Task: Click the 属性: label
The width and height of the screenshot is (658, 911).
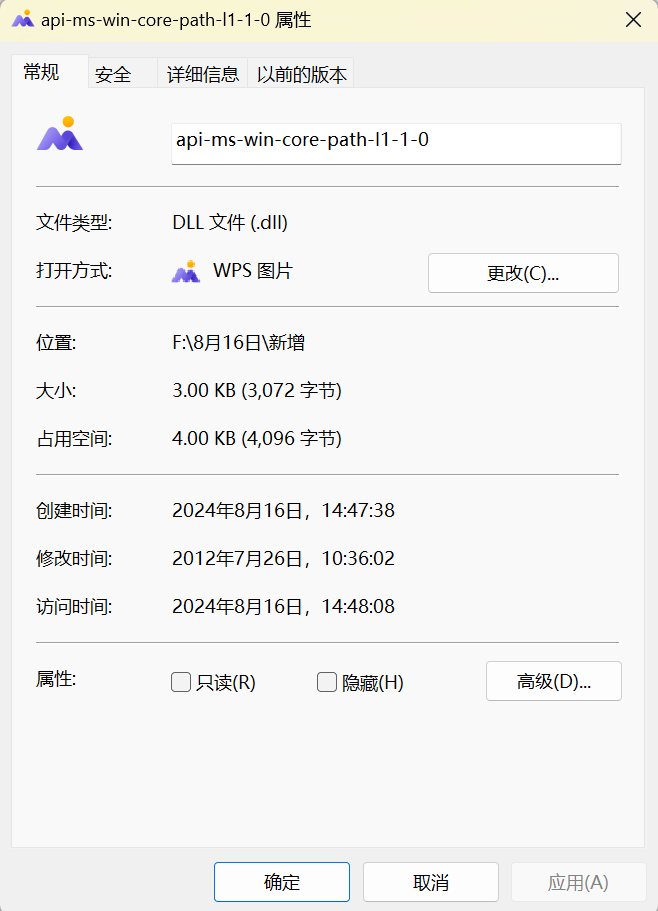Action: coord(56,679)
